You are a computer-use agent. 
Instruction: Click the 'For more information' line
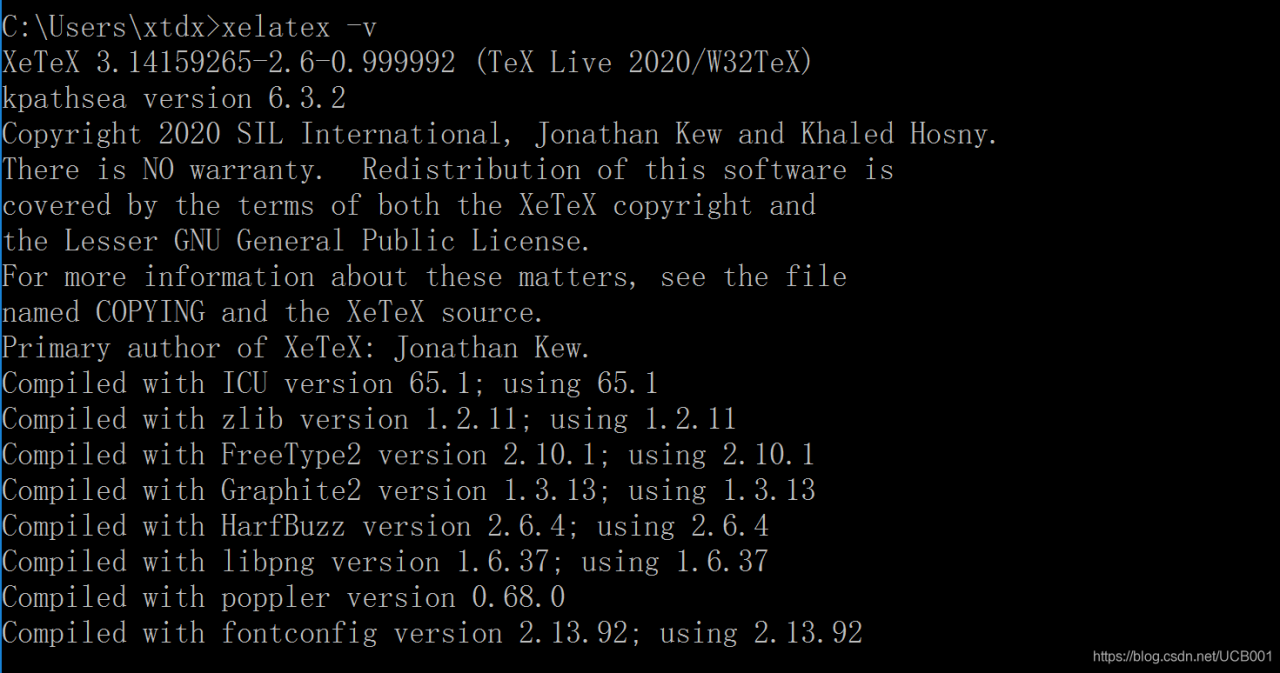424,277
